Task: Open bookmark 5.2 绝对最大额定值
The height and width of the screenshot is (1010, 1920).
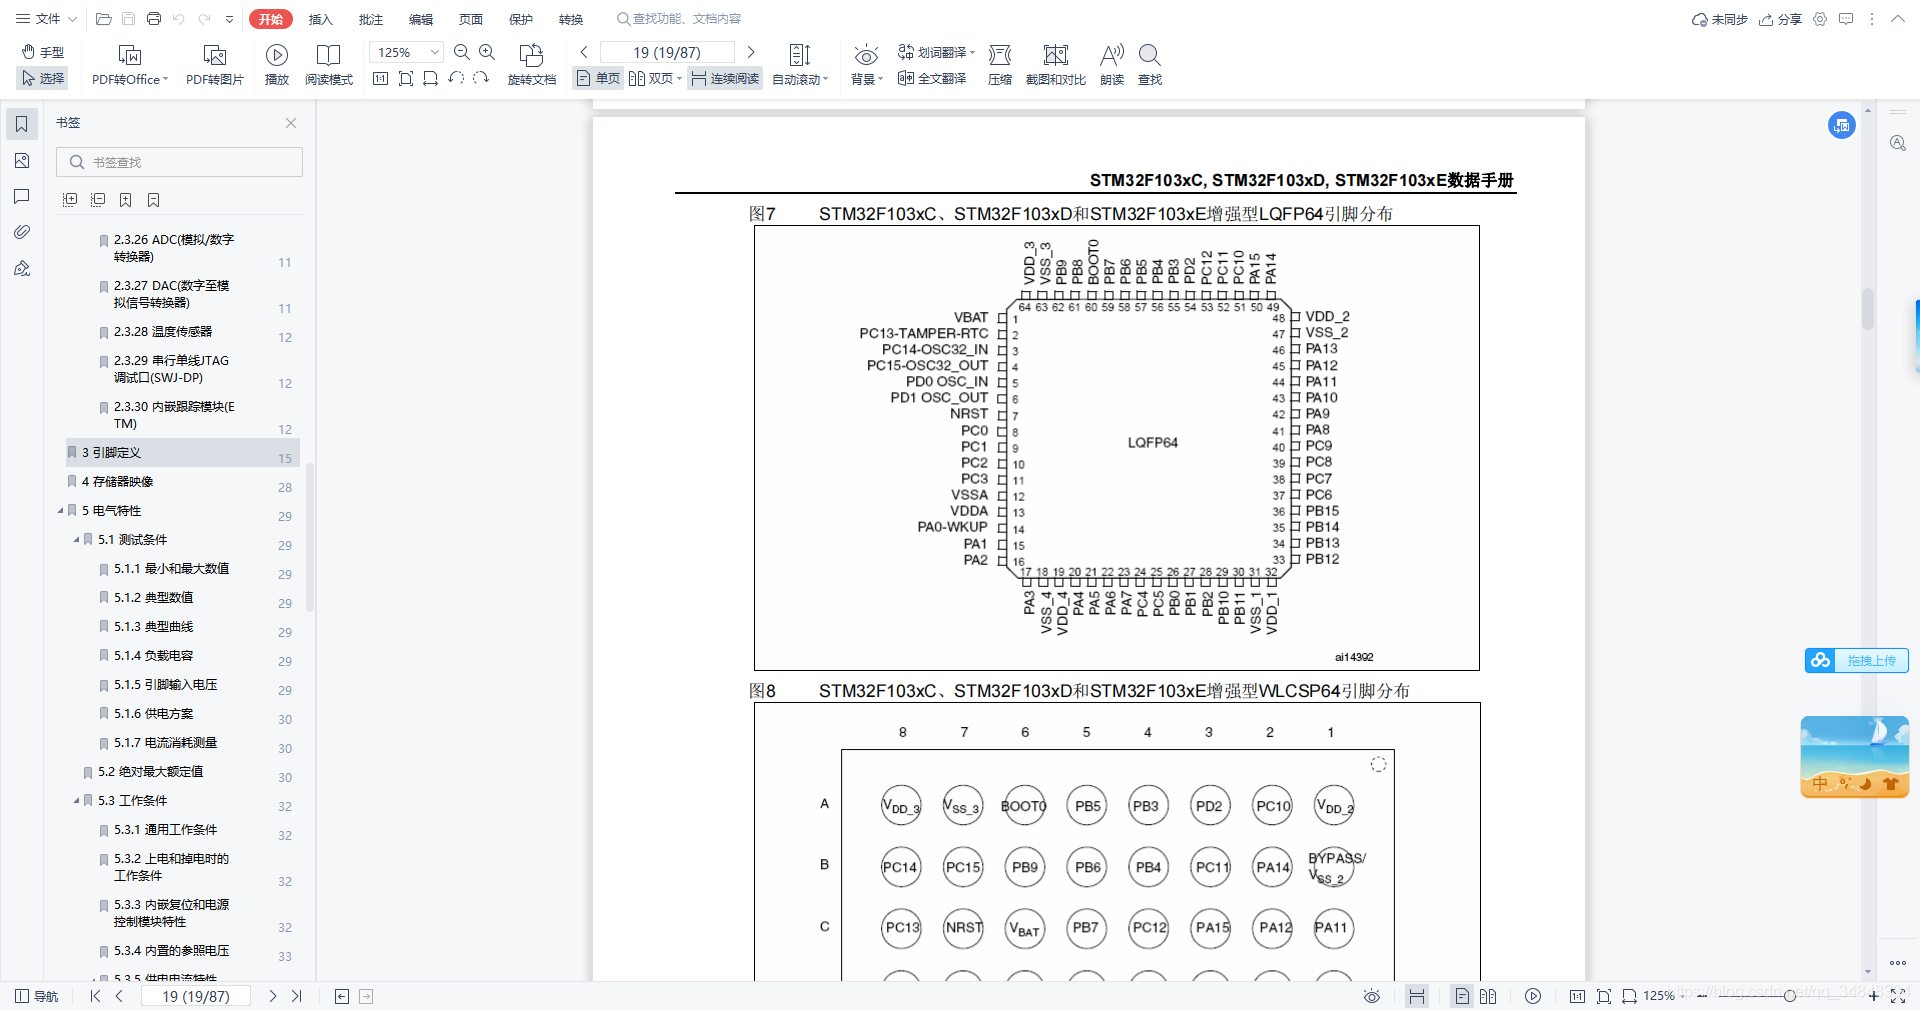Action: [150, 772]
